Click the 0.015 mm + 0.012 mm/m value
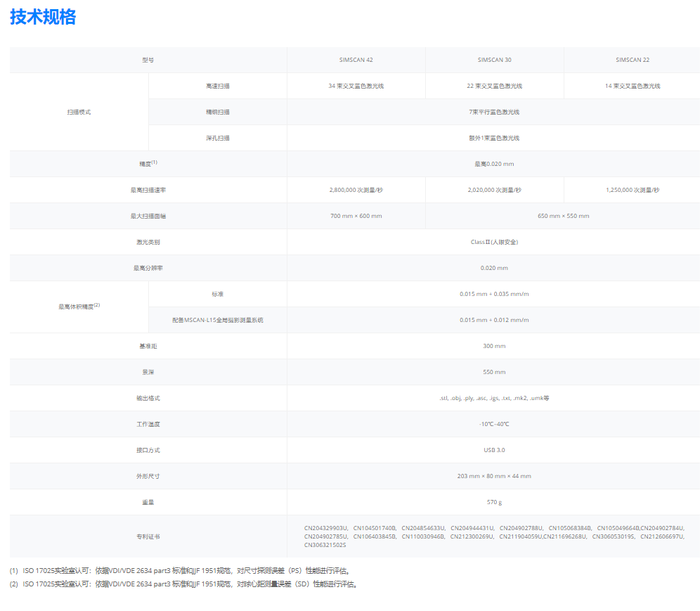This screenshot has width=700, height=611. (x=494, y=320)
